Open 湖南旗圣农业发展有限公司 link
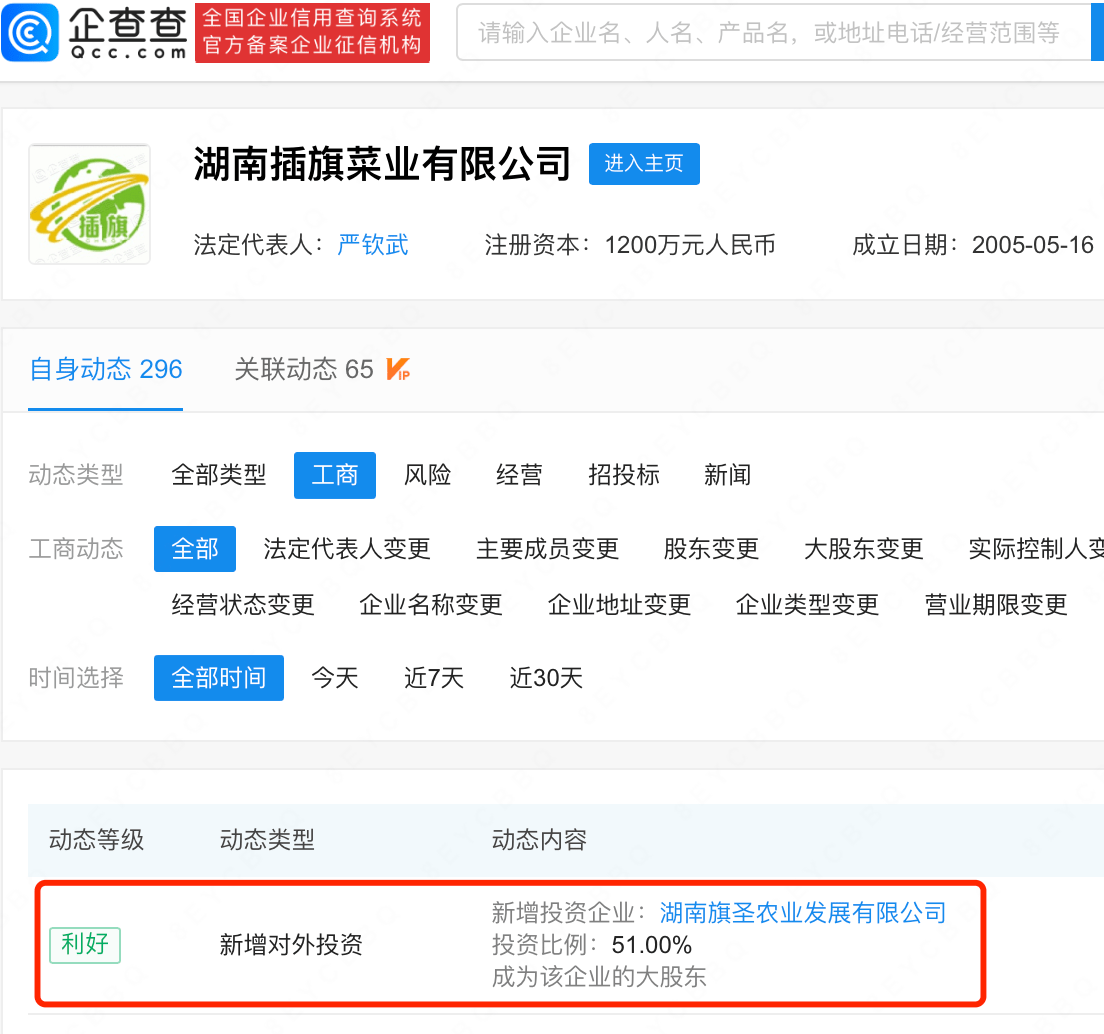This screenshot has height=1034, width=1104. (803, 913)
